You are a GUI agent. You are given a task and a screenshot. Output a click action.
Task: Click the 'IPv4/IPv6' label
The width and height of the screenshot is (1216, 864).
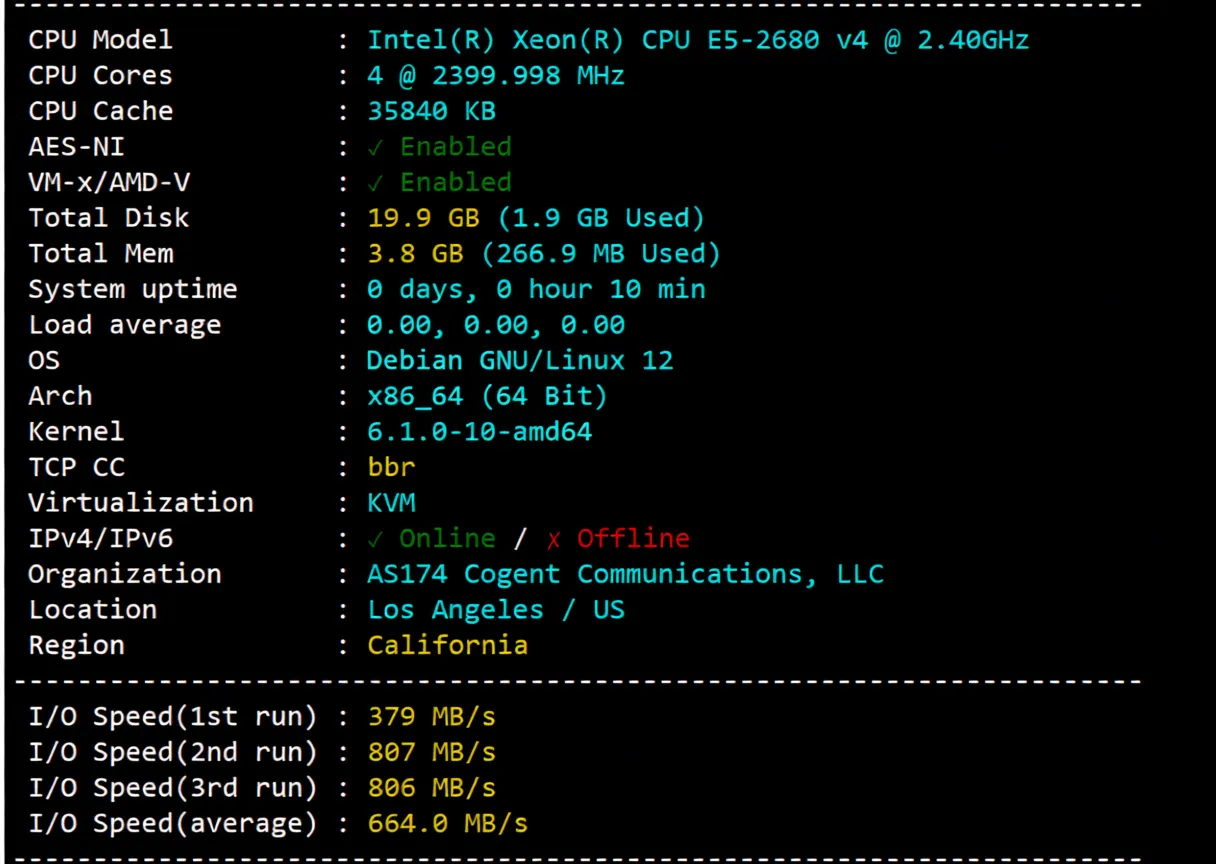(x=100, y=539)
